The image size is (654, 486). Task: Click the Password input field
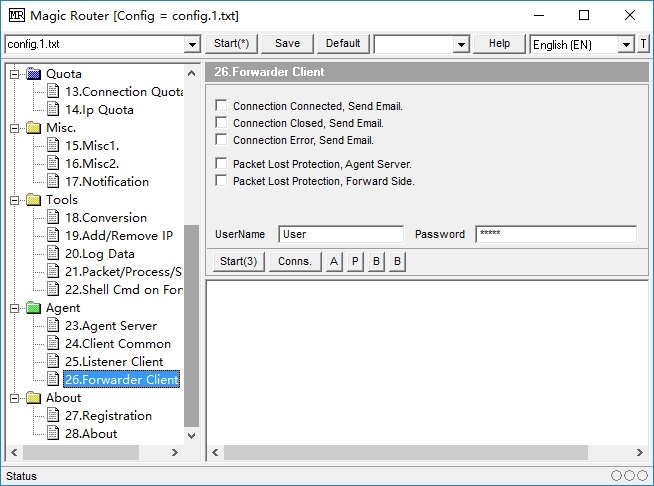tap(556, 234)
